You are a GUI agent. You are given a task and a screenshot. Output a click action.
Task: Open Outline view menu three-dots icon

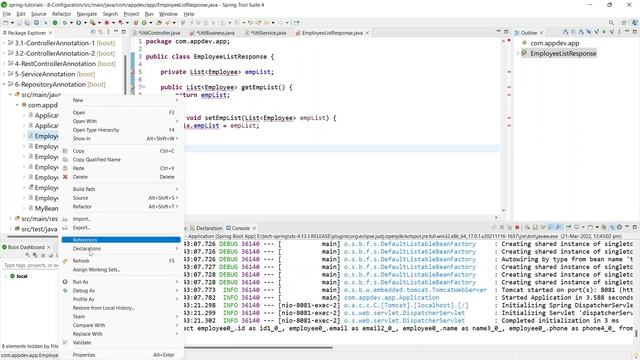point(619,32)
